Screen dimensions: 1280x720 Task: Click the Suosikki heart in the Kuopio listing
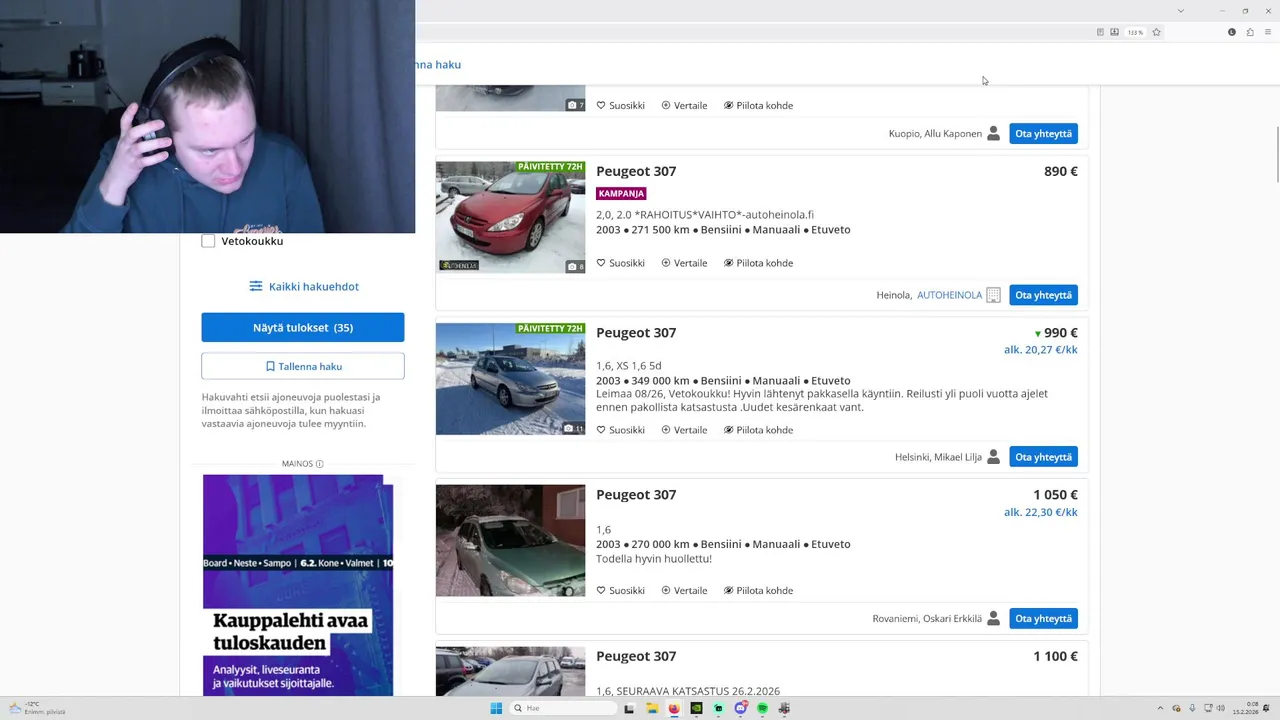pyautogui.click(x=601, y=105)
